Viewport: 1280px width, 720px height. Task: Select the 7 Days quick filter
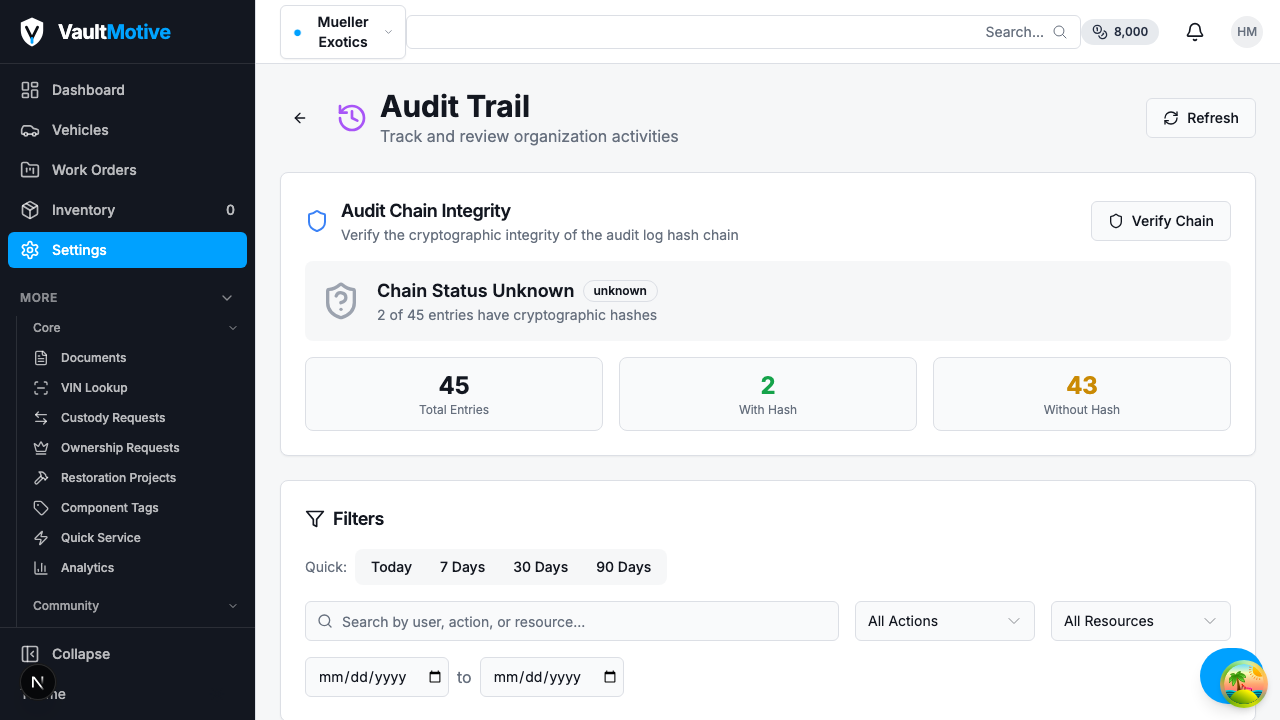point(462,567)
